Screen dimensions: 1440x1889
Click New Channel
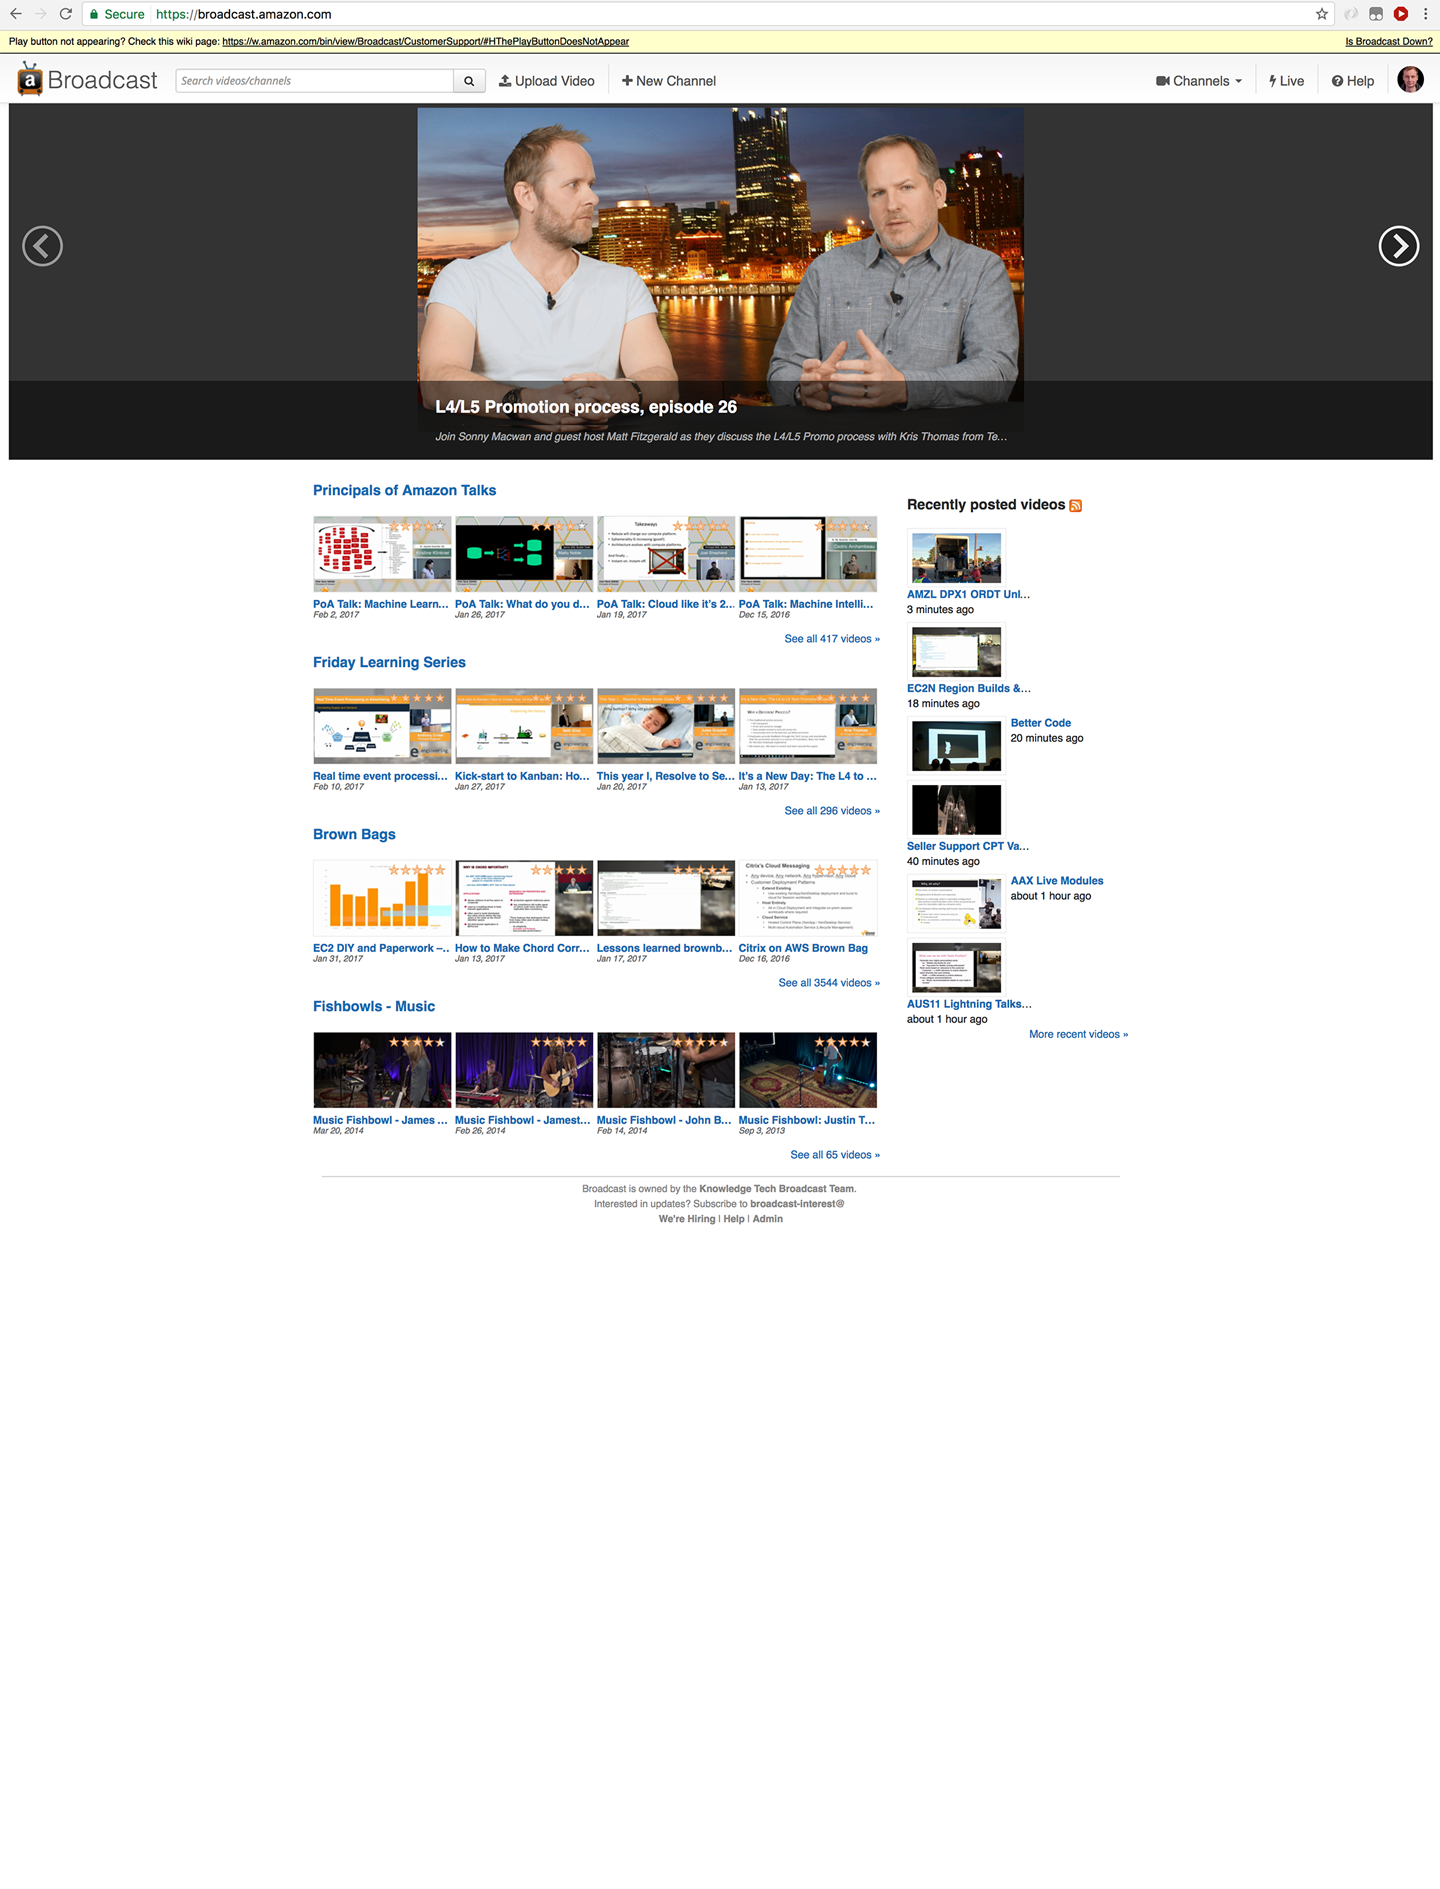pyautogui.click(x=669, y=81)
